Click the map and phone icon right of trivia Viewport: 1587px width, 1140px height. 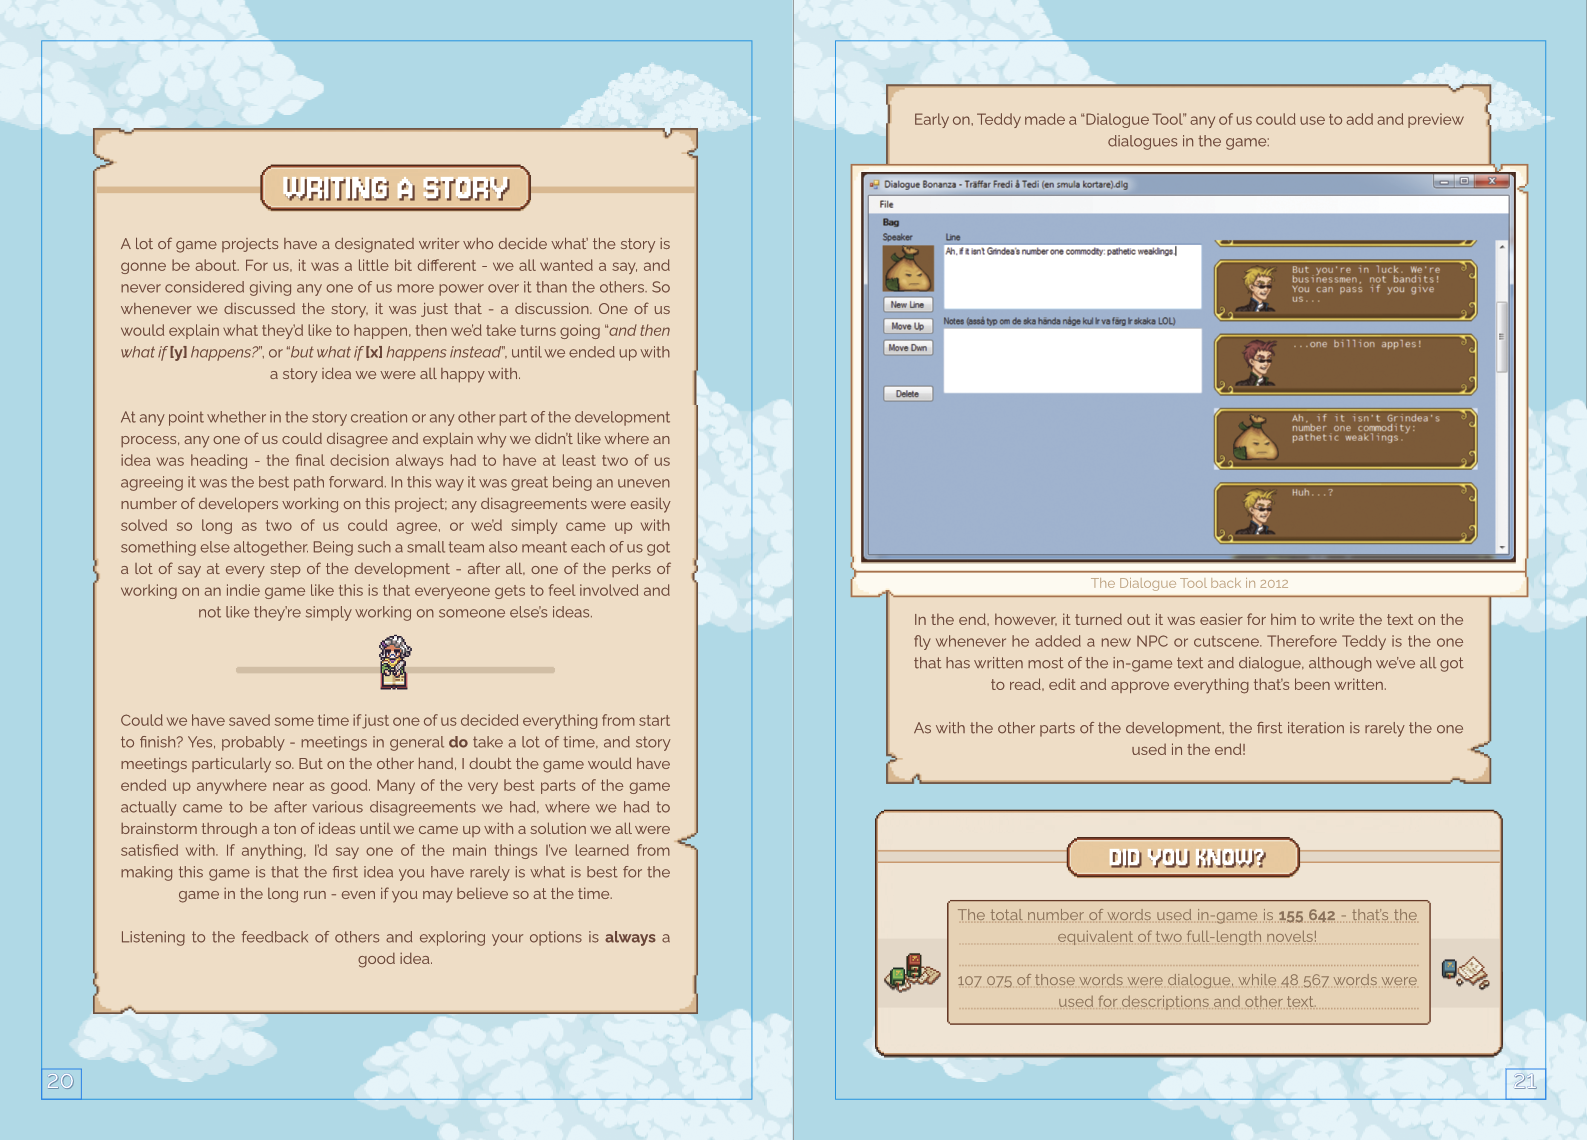(1465, 971)
